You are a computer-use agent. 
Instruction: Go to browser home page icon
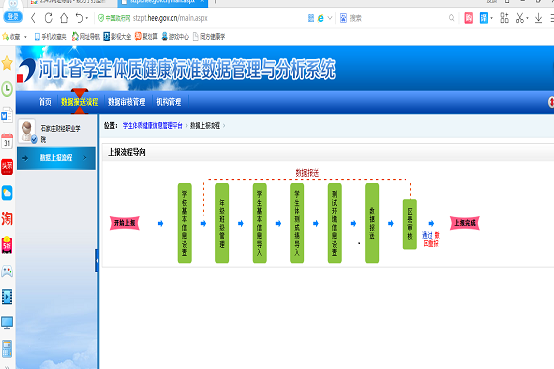[64, 18]
